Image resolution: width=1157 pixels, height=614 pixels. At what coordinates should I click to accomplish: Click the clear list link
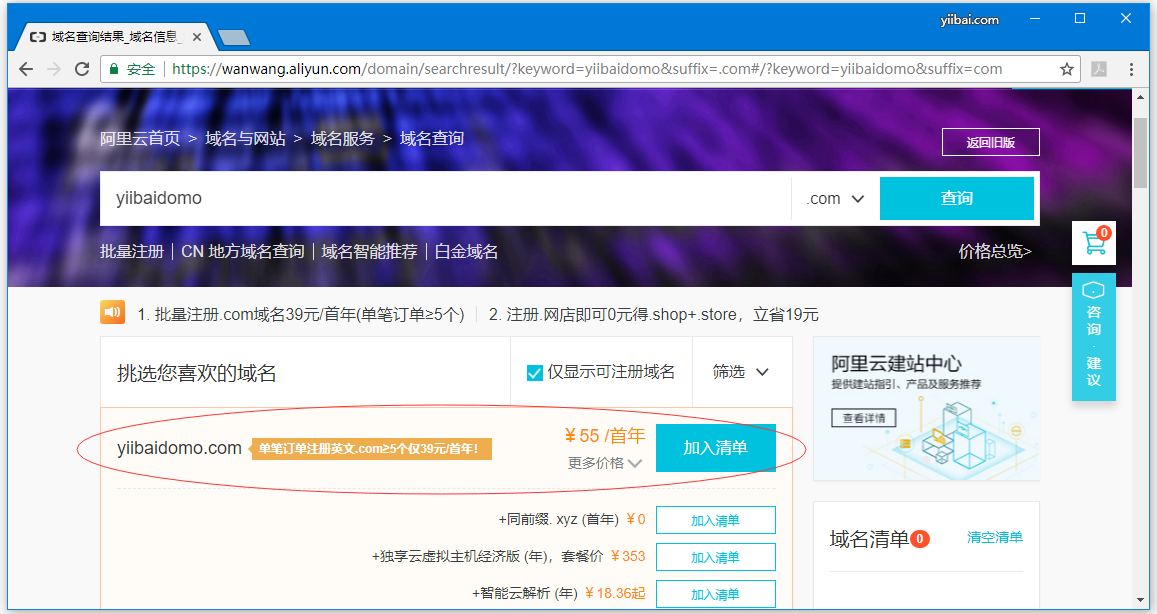(x=994, y=537)
